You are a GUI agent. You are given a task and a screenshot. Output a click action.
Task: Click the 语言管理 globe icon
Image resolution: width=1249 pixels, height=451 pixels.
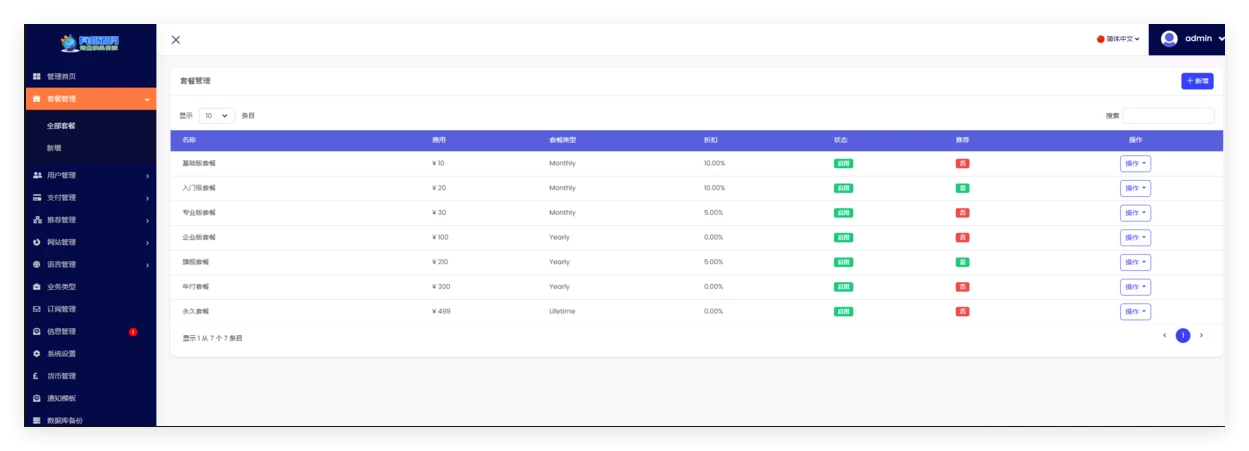tap(37, 265)
